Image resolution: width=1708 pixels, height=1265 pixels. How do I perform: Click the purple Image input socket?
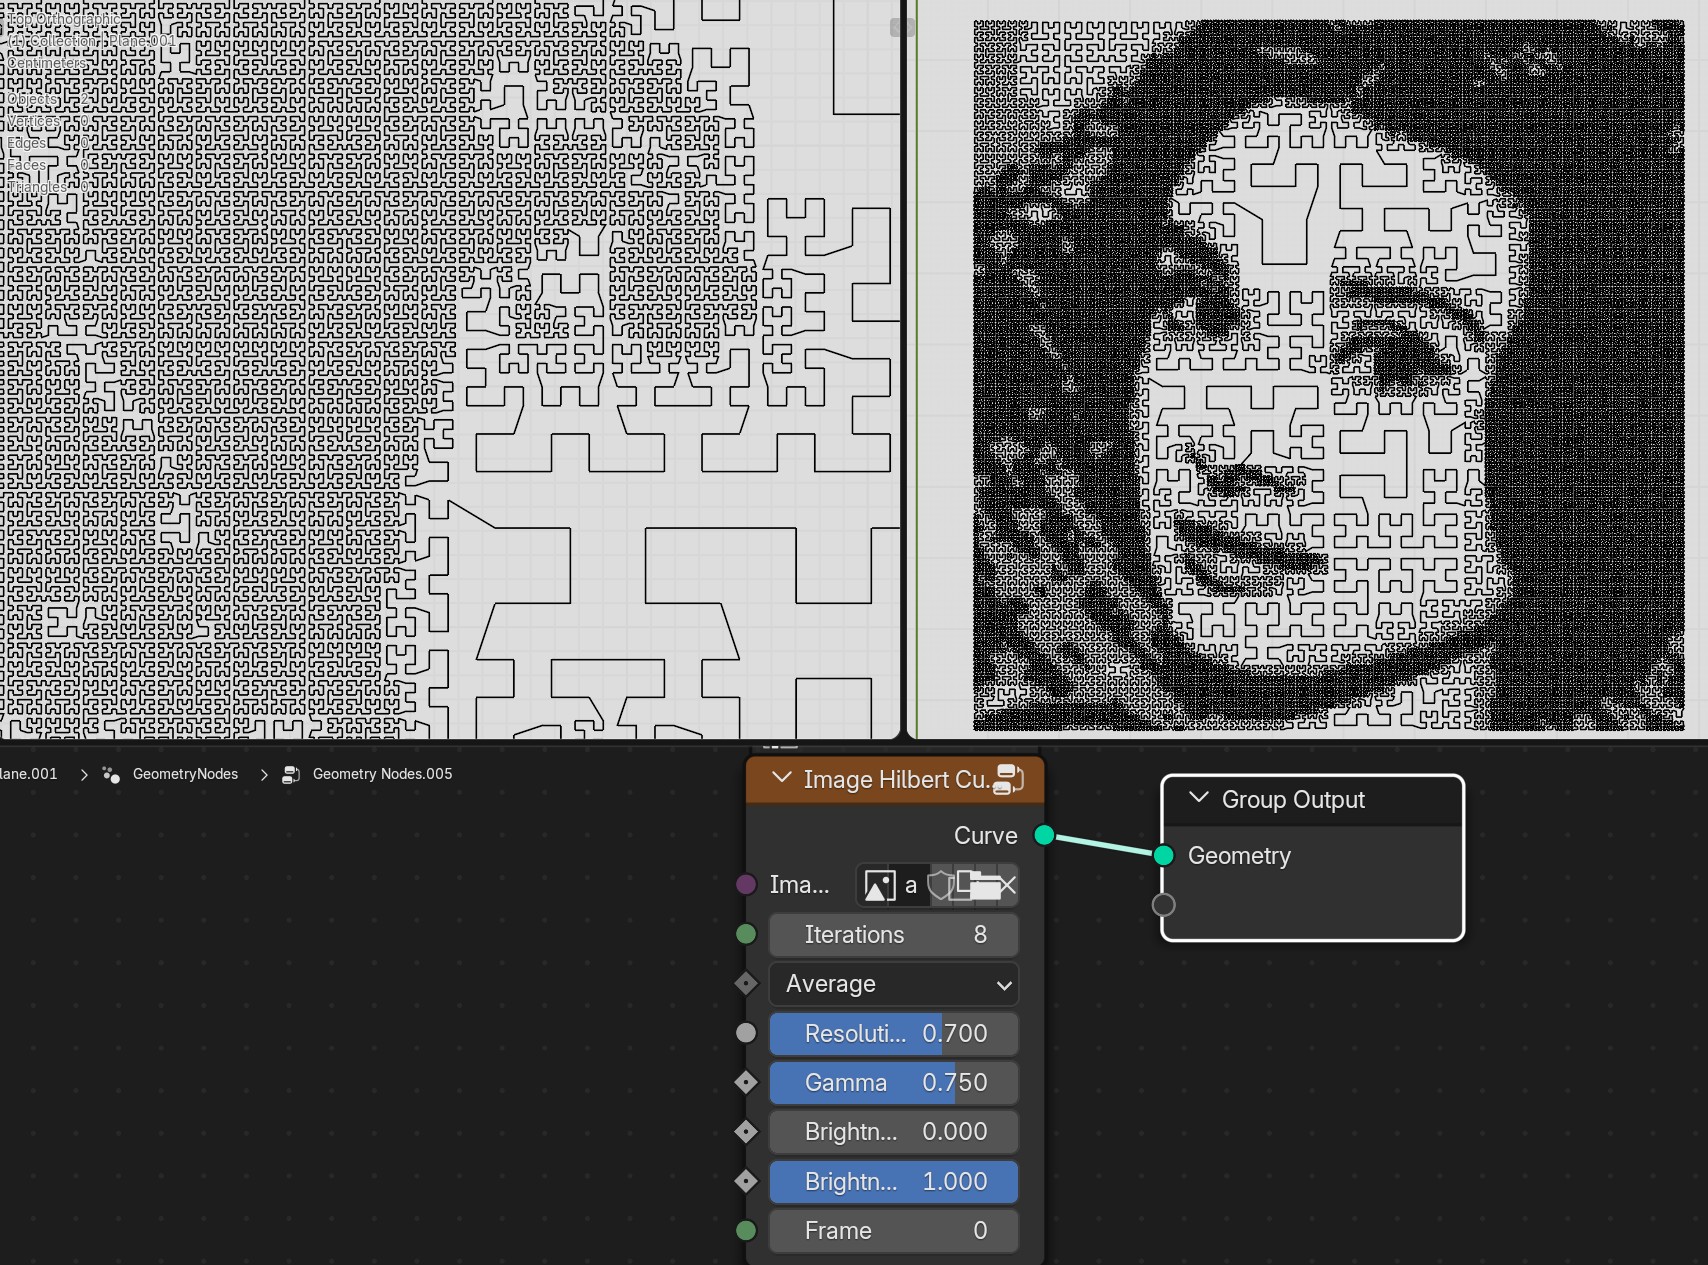coord(746,884)
